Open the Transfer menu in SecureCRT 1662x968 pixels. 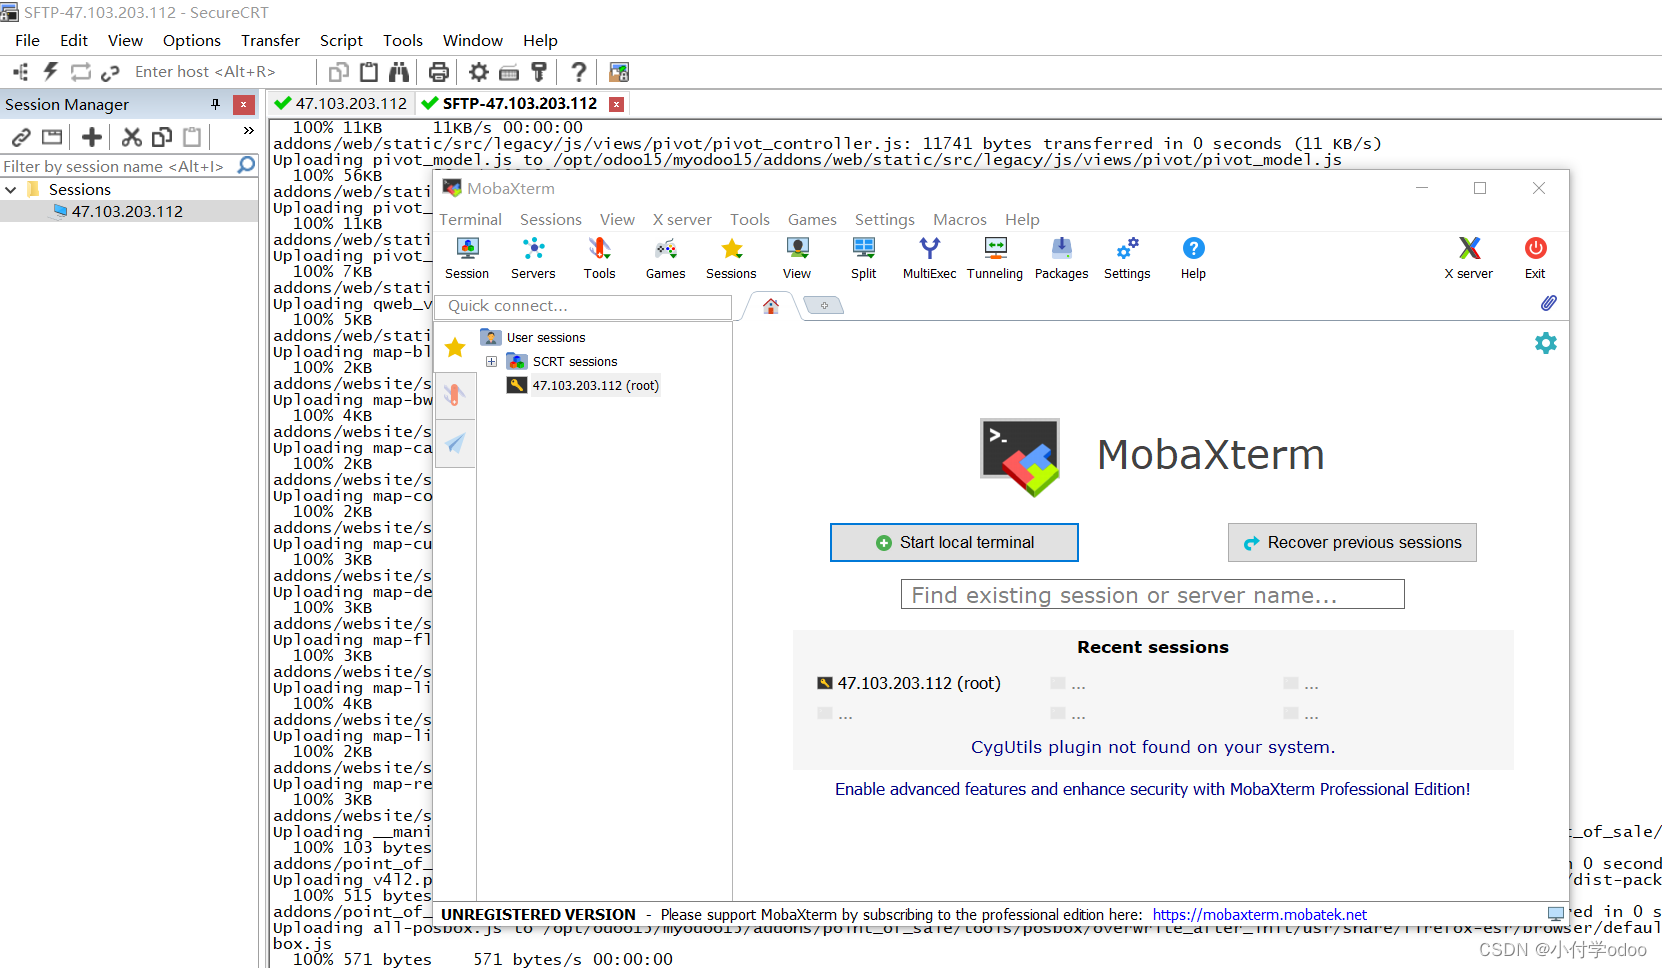click(x=269, y=40)
